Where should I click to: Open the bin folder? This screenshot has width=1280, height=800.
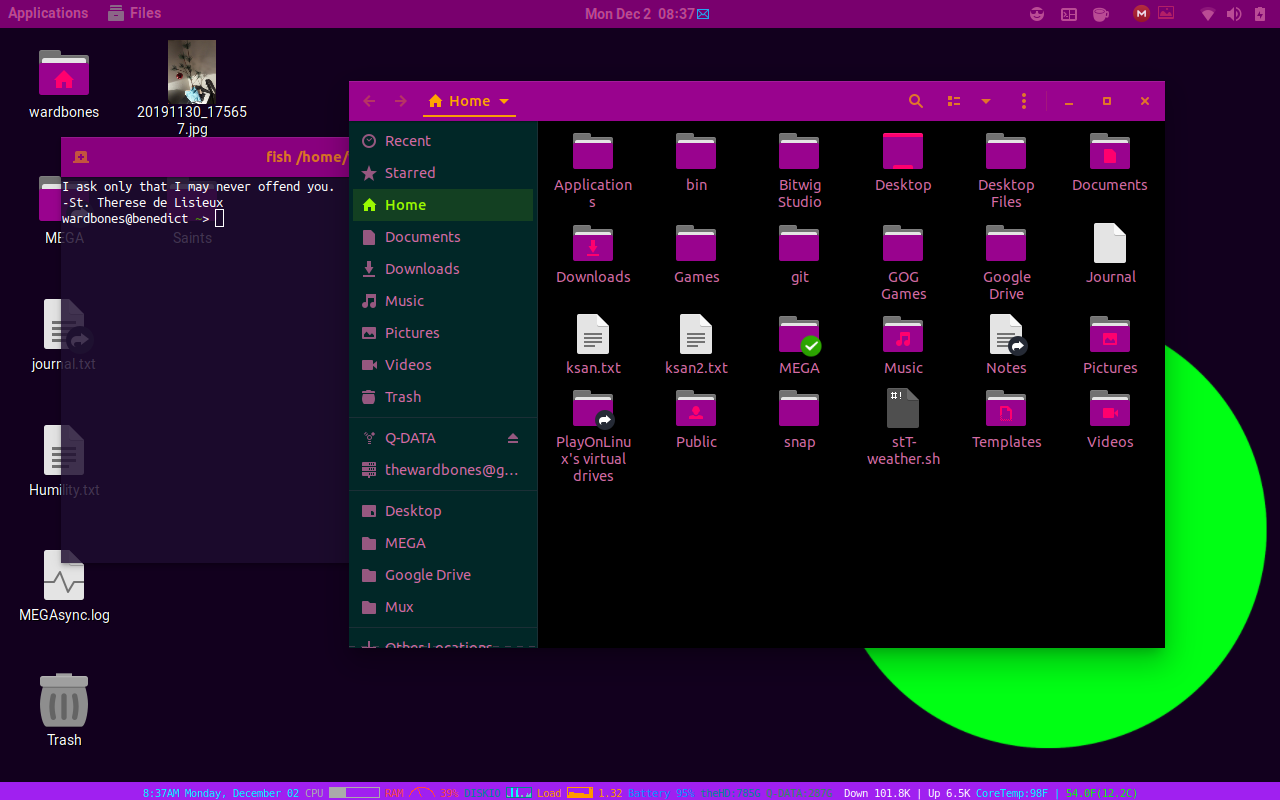696,162
